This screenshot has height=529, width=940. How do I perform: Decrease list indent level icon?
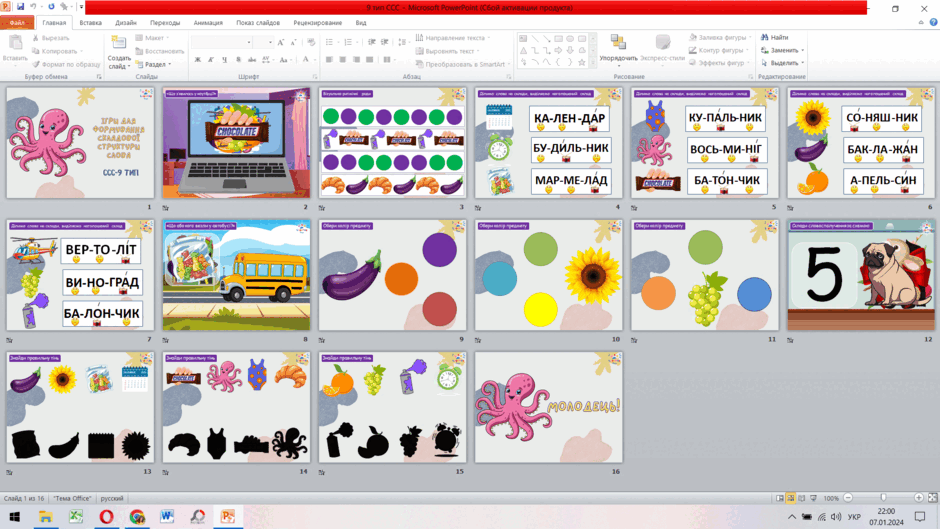click(372, 42)
